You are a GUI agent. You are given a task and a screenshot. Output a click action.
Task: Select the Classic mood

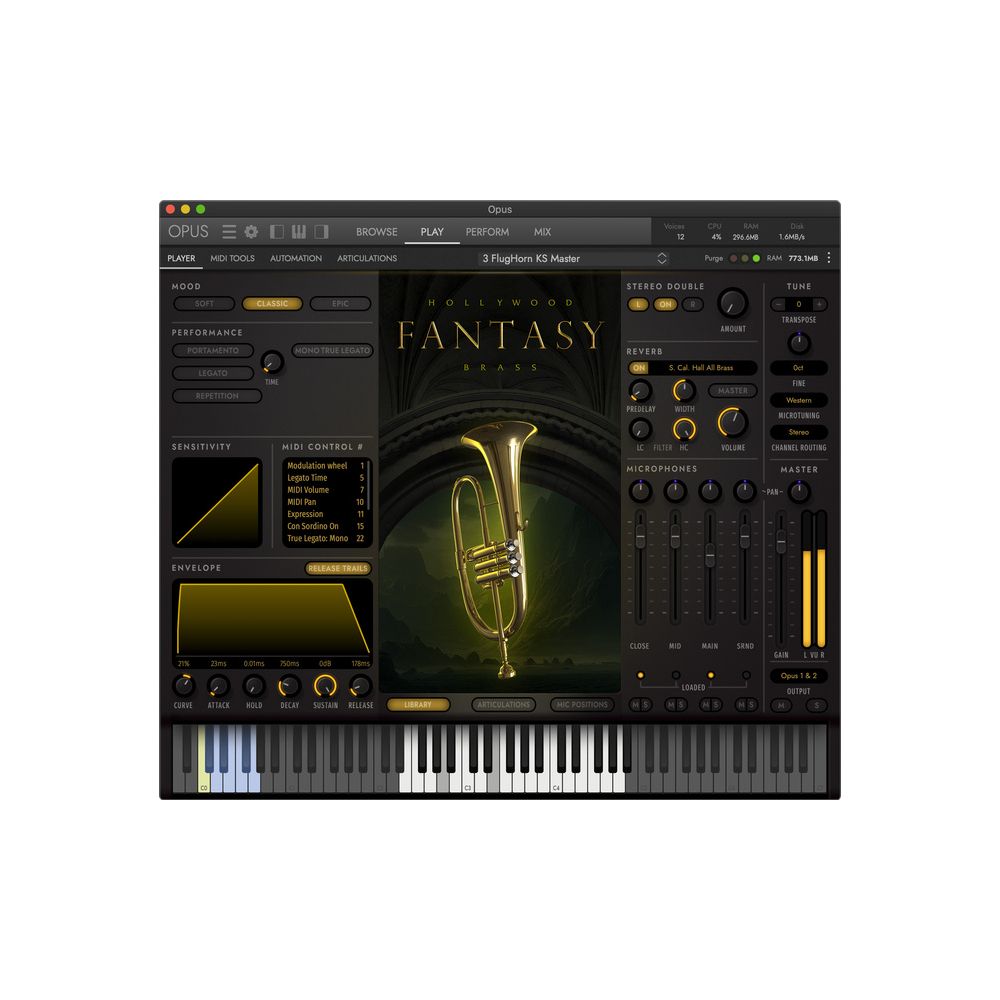click(x=272, y=304)
